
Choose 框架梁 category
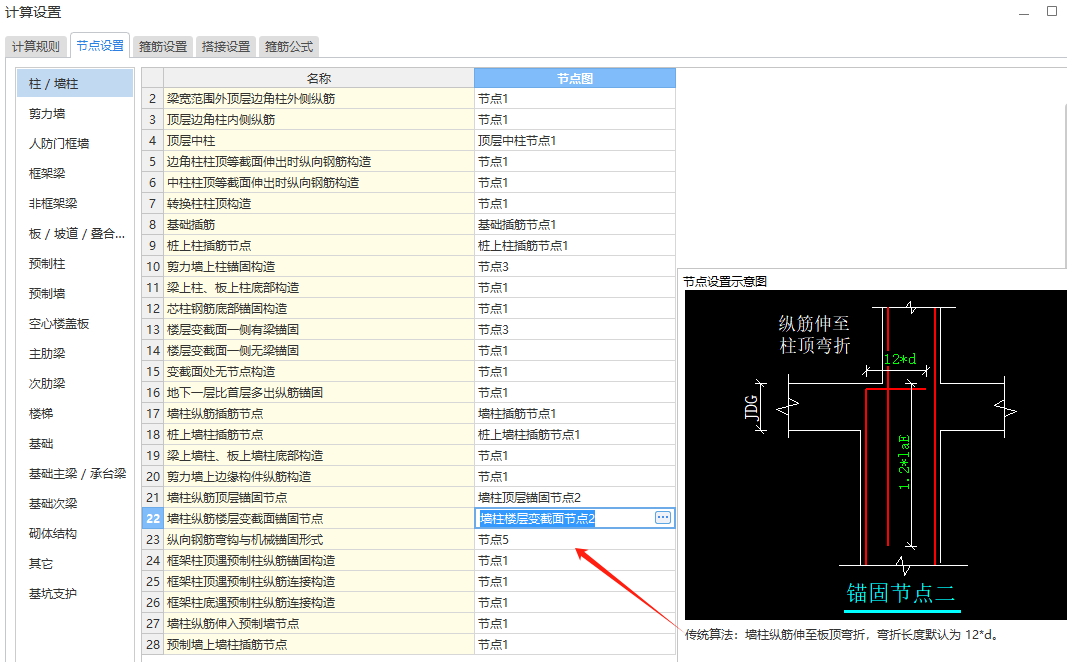coord(75,173)
